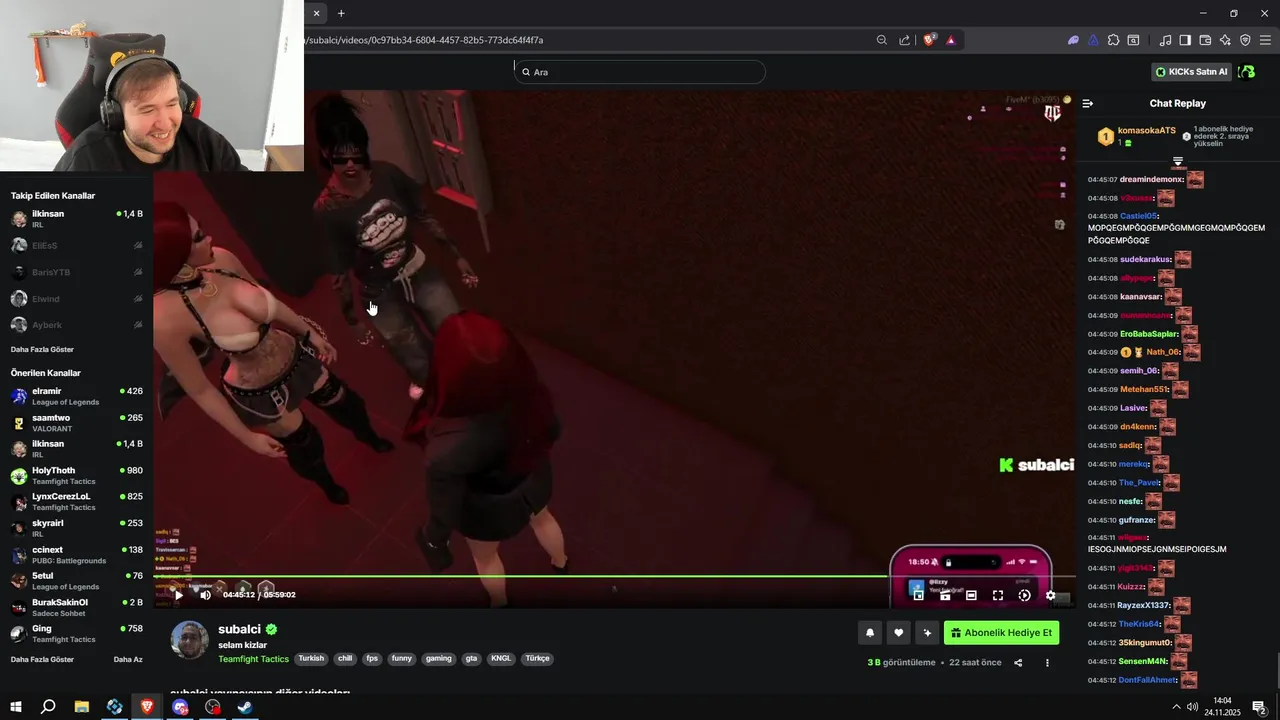Screen dimensions: 1280x720
Task: Open the Teamfight Tactics category link
Action: [253, 659]
